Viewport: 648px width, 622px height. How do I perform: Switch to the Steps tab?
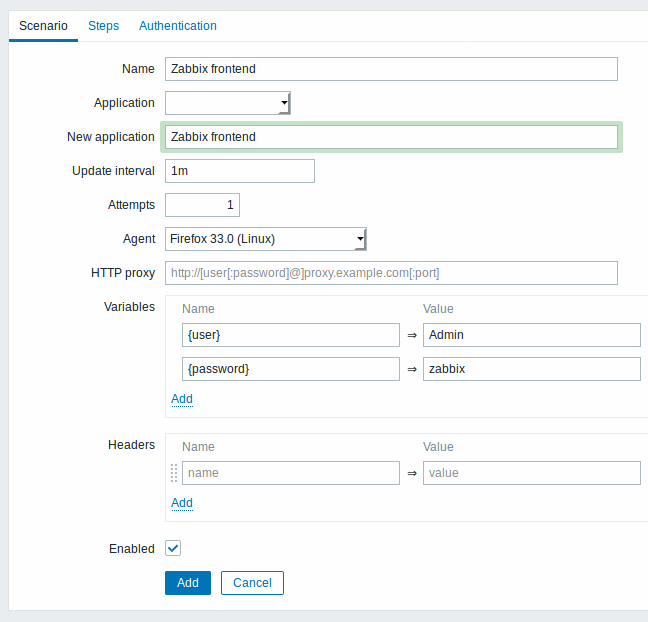[103, 26]
